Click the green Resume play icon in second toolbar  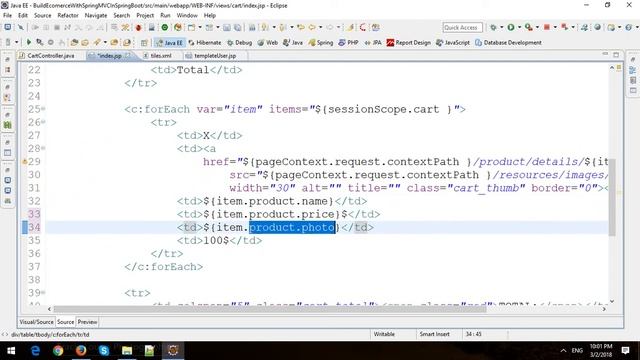click(x=29, y=42)
